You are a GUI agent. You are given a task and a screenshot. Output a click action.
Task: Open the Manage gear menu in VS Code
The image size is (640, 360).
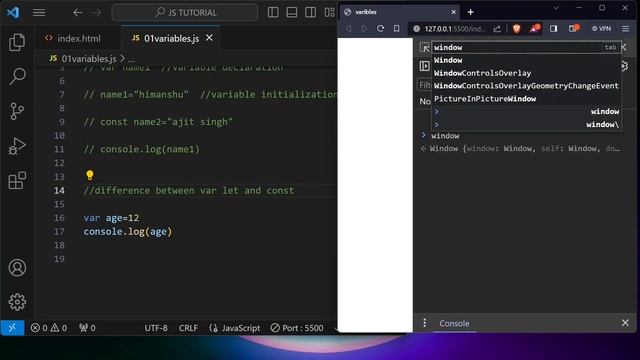(17, 302)
